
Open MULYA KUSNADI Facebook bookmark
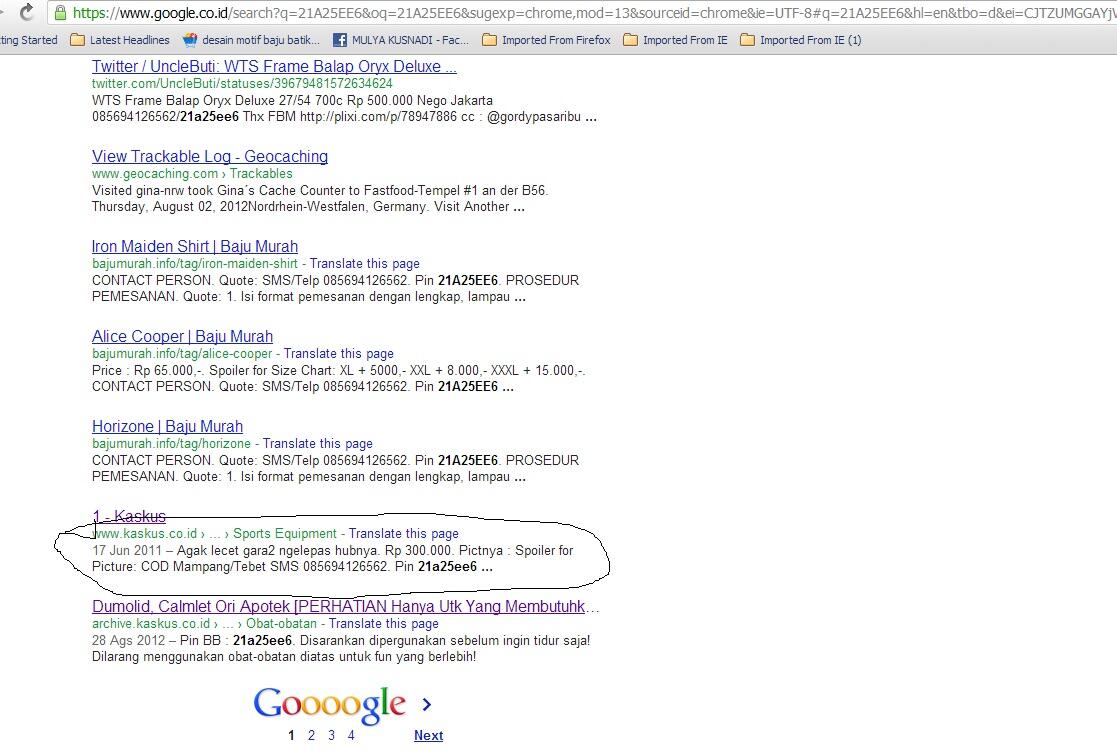401,40
